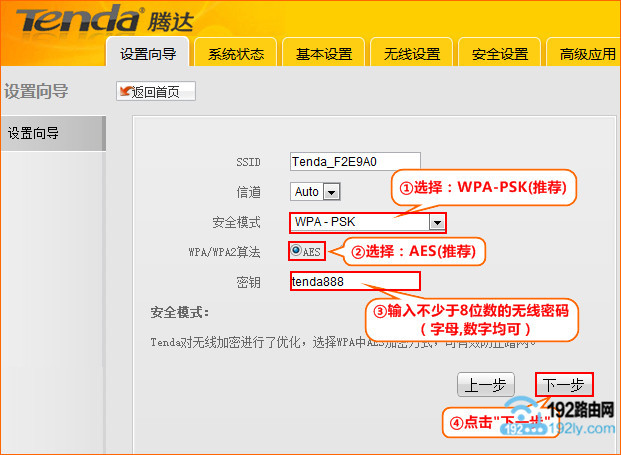Viewport: 621px width, 455px height.
Task: Go to the 基本设置 tab
Action: click(x=323, y=54)
